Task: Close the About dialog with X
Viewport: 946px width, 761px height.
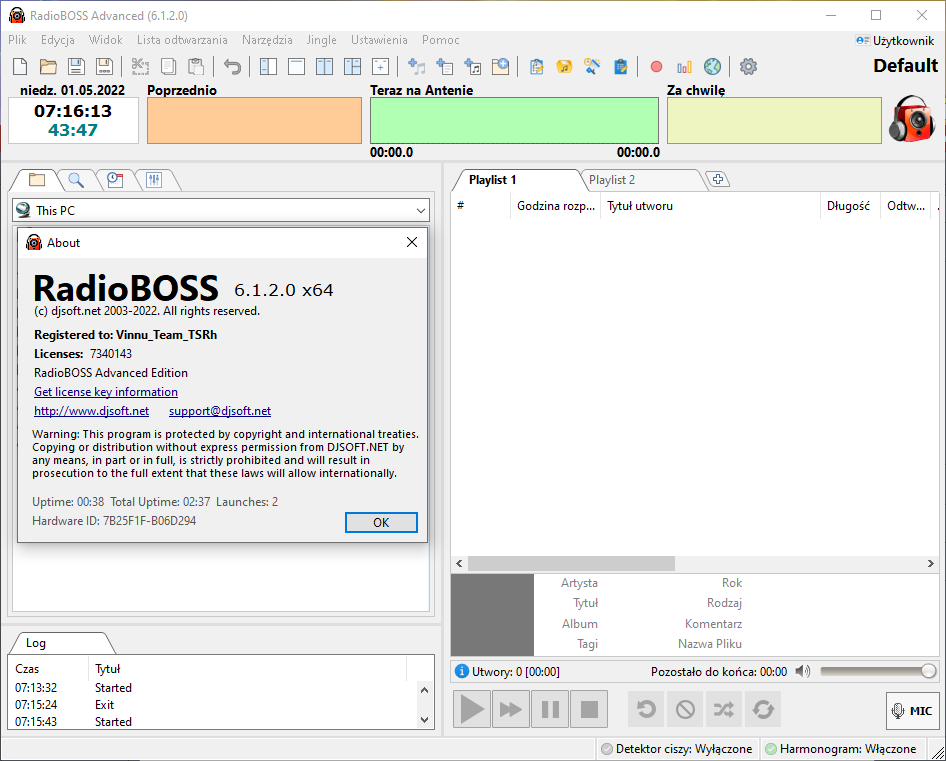Action: pos(412,242)
